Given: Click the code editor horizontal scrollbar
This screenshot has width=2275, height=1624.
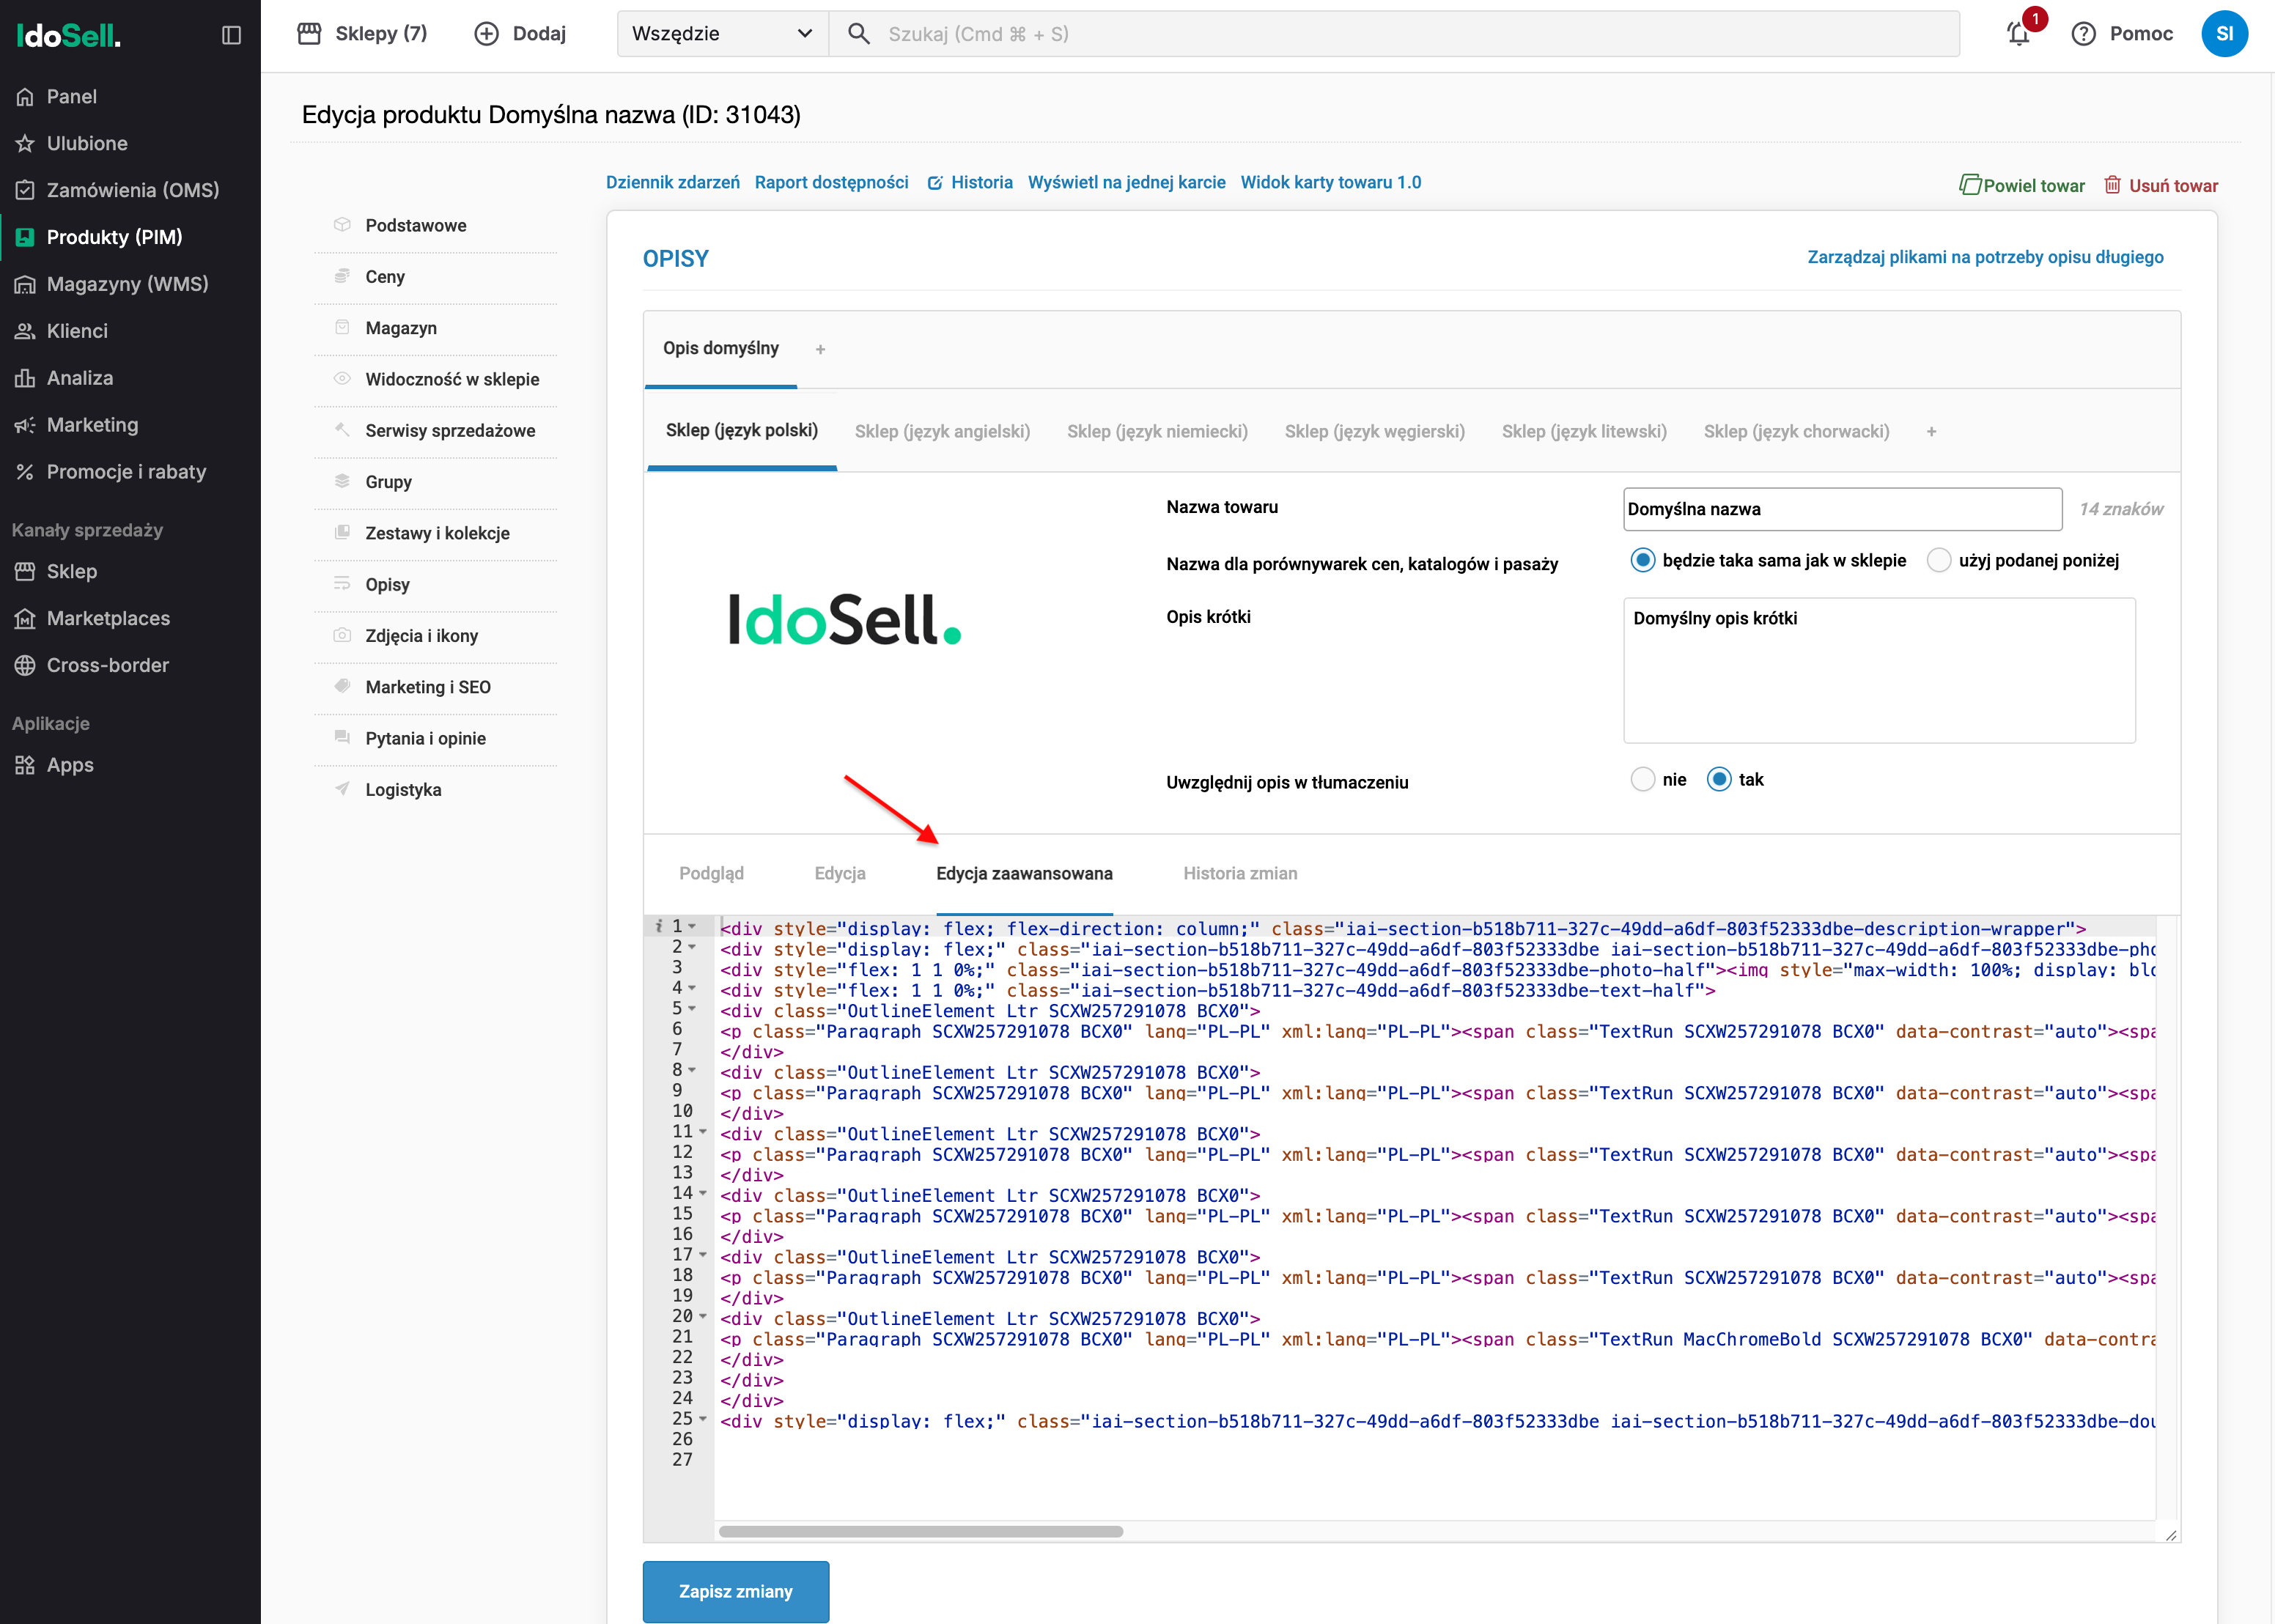Looking at the screenshot, I should [x=920, y=1531].
